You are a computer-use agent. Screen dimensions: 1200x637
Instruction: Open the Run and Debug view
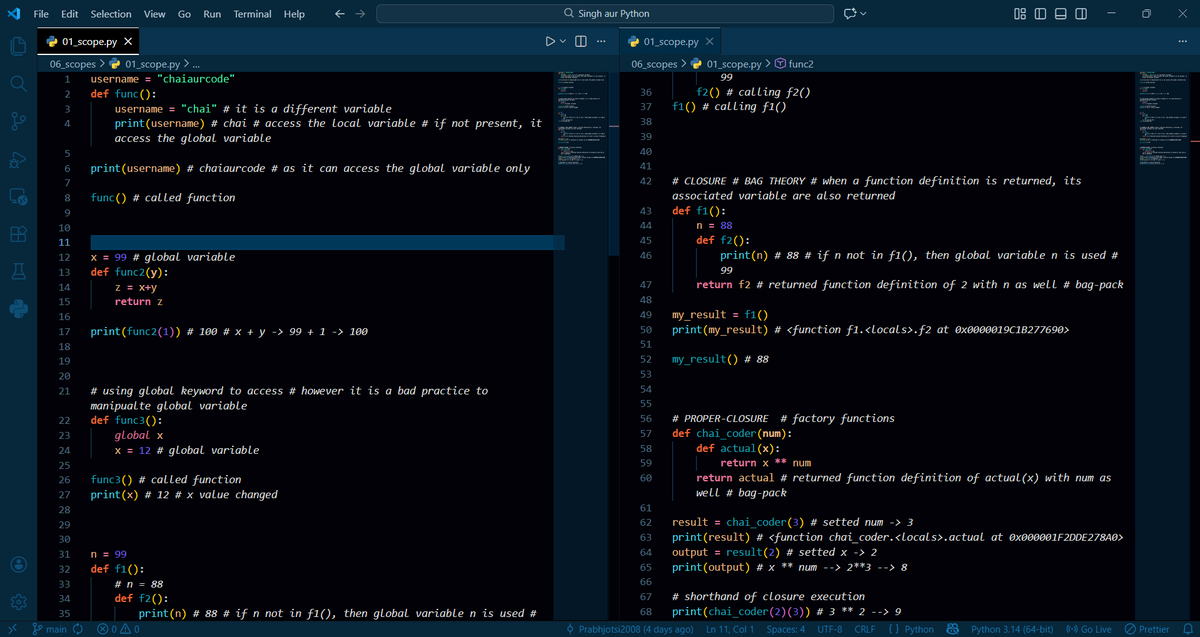[x=18, y=161]
